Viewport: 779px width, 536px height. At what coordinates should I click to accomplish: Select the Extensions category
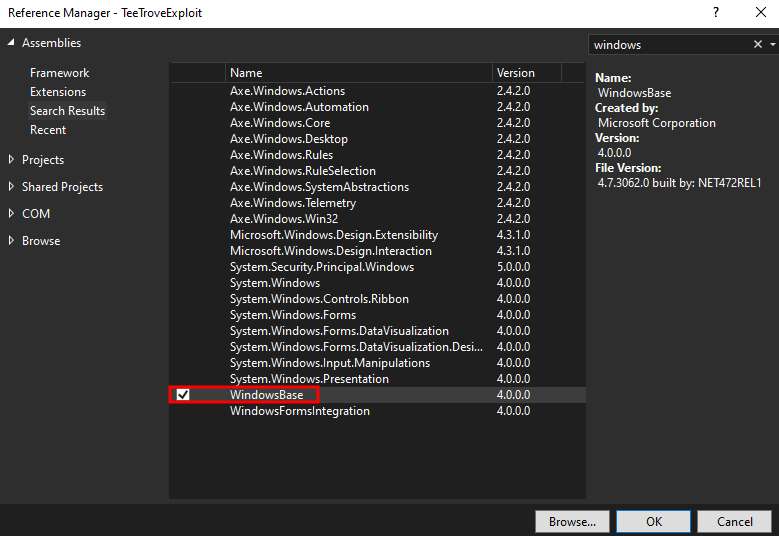pyautogui.click(x=58, y=92)
